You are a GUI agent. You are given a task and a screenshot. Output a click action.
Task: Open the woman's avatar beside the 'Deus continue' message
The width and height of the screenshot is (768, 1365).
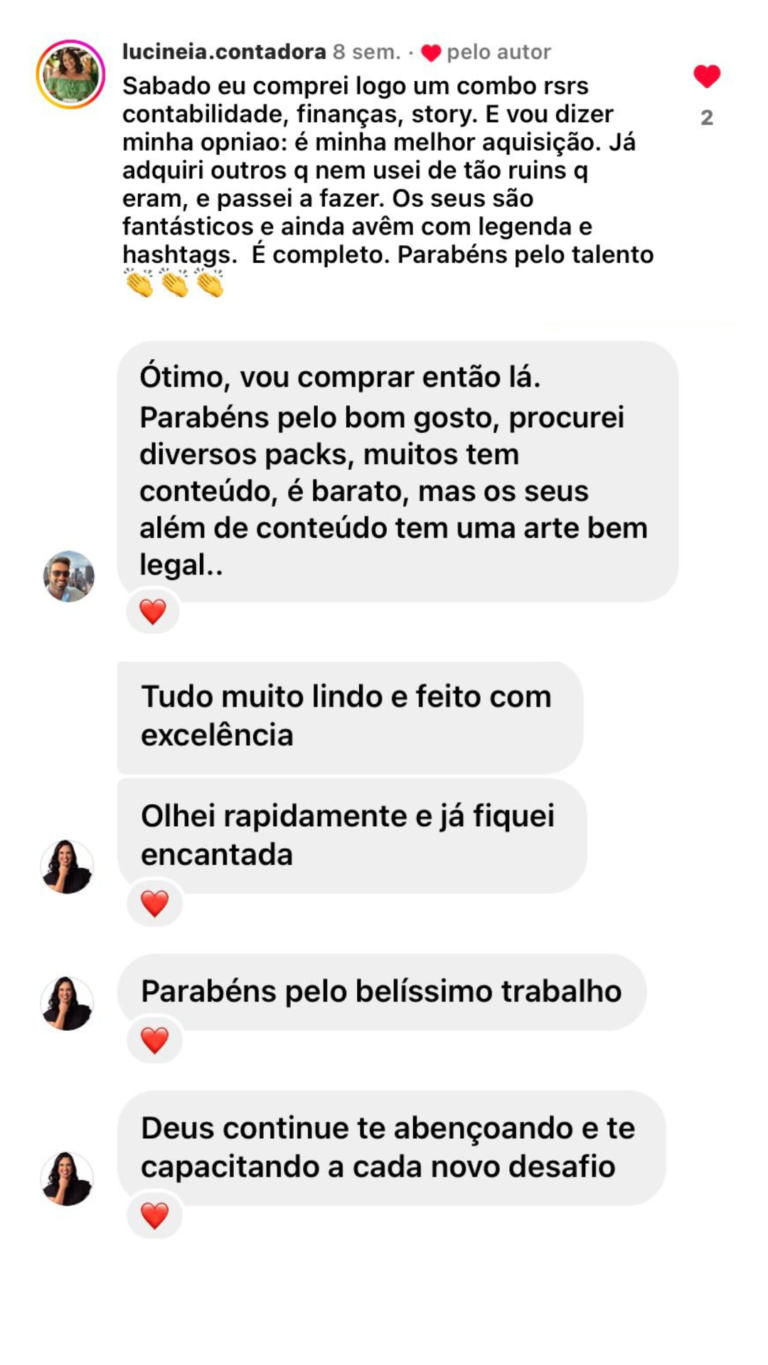(x=67, y=1178)
